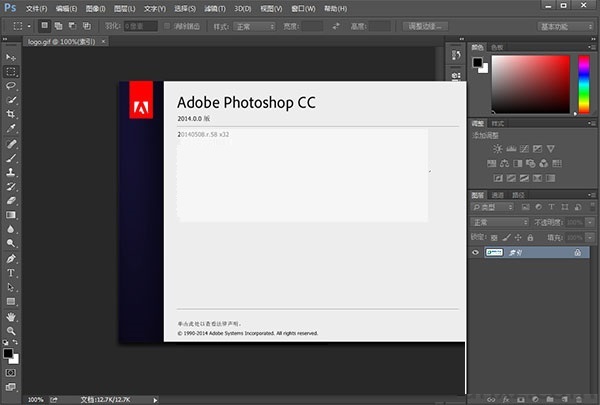Open status bar document info arrow
This screenshot has width=600, height=405.
click(x=155, y=400)
